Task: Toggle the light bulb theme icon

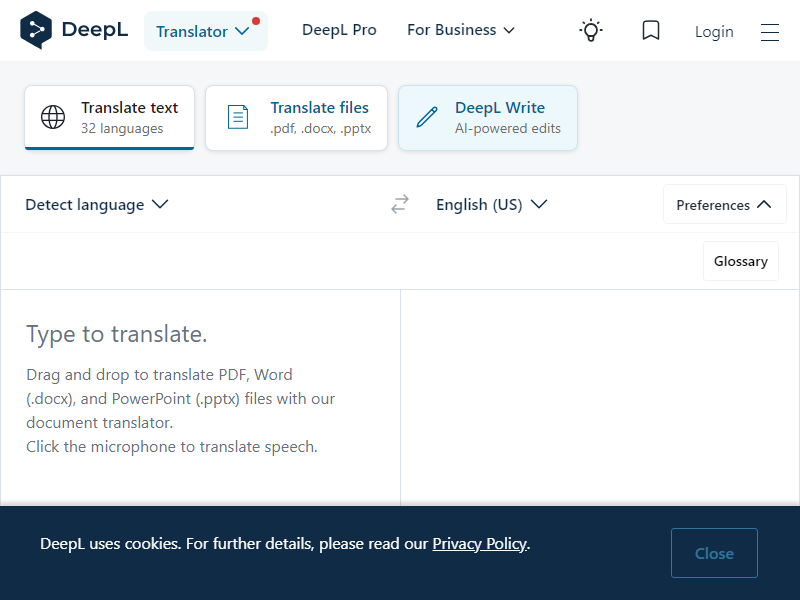Action: 591,31
